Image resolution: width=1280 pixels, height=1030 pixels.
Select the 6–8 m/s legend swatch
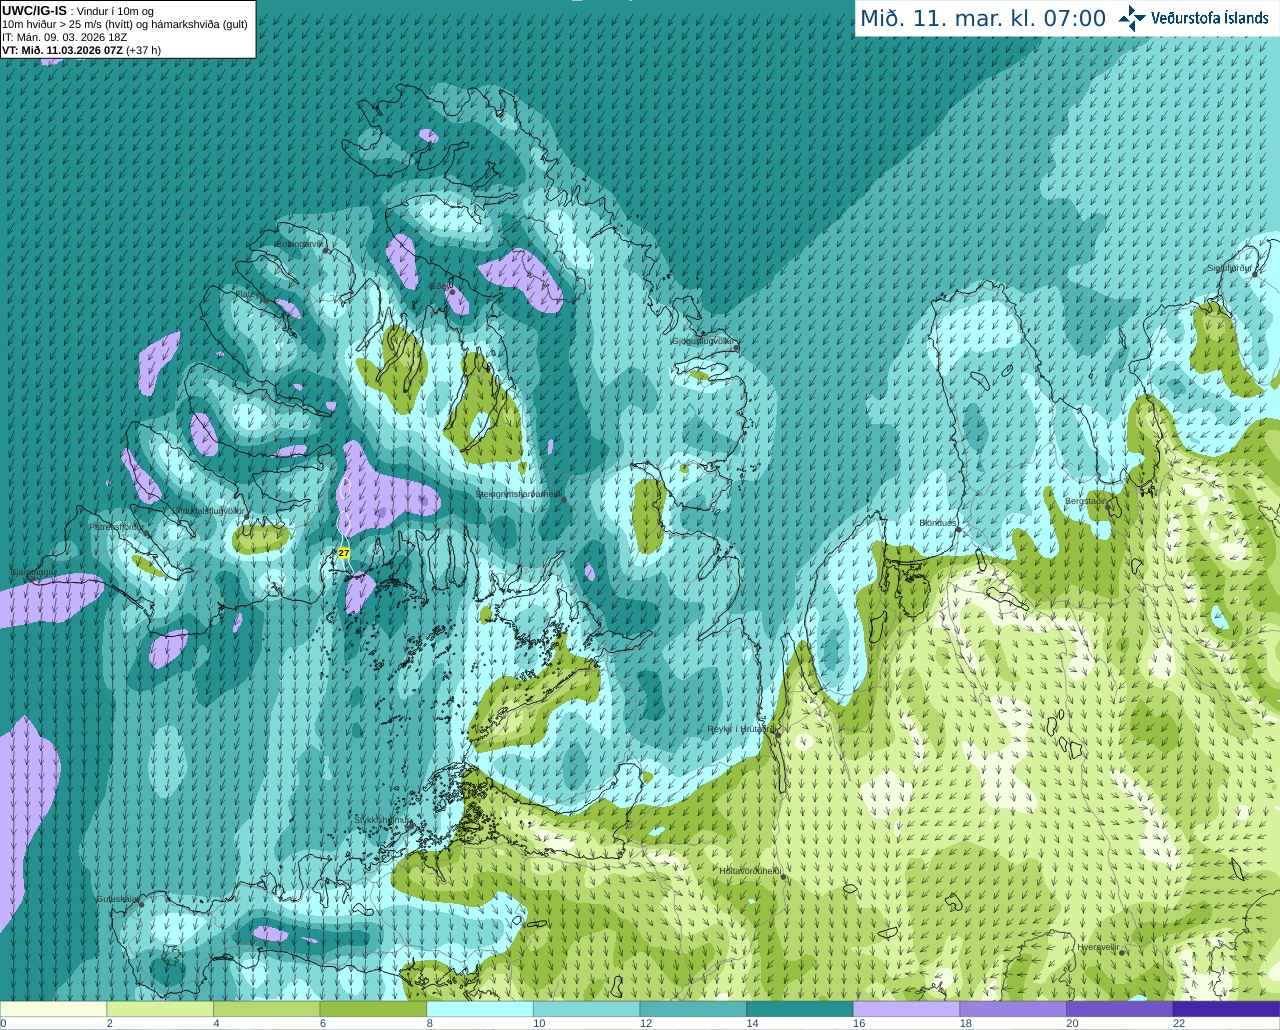pyautogui.click(x=373, y=1009)
